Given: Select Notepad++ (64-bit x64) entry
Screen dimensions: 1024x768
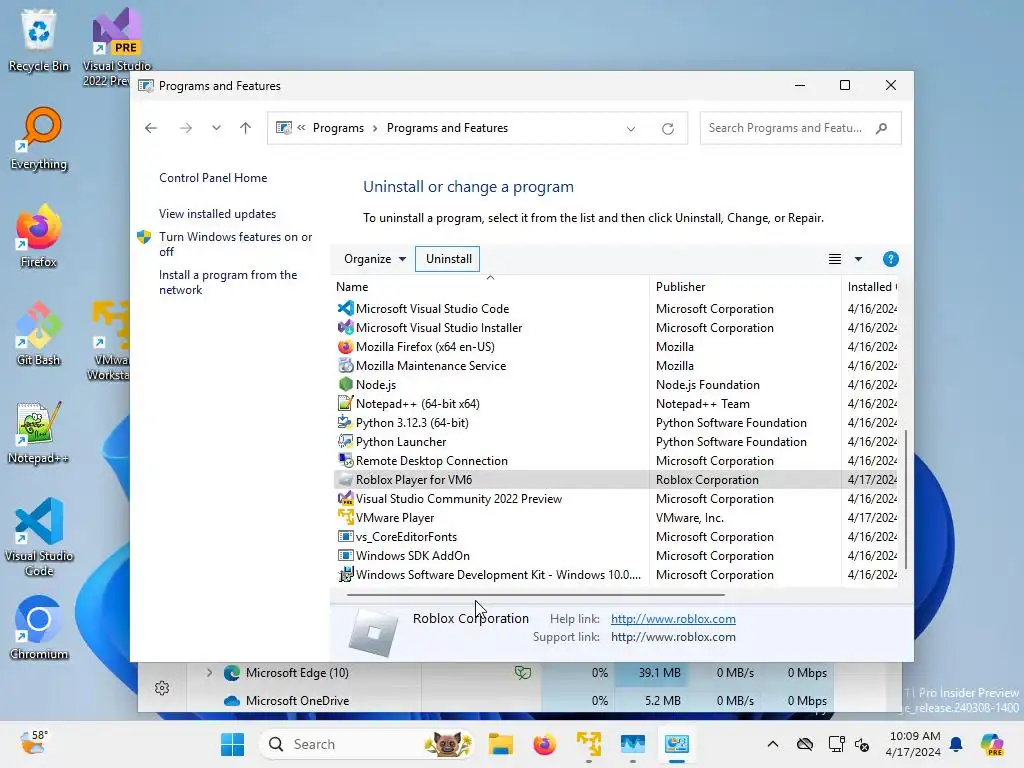Looking at the screenshot, I should tap(615, 404).
